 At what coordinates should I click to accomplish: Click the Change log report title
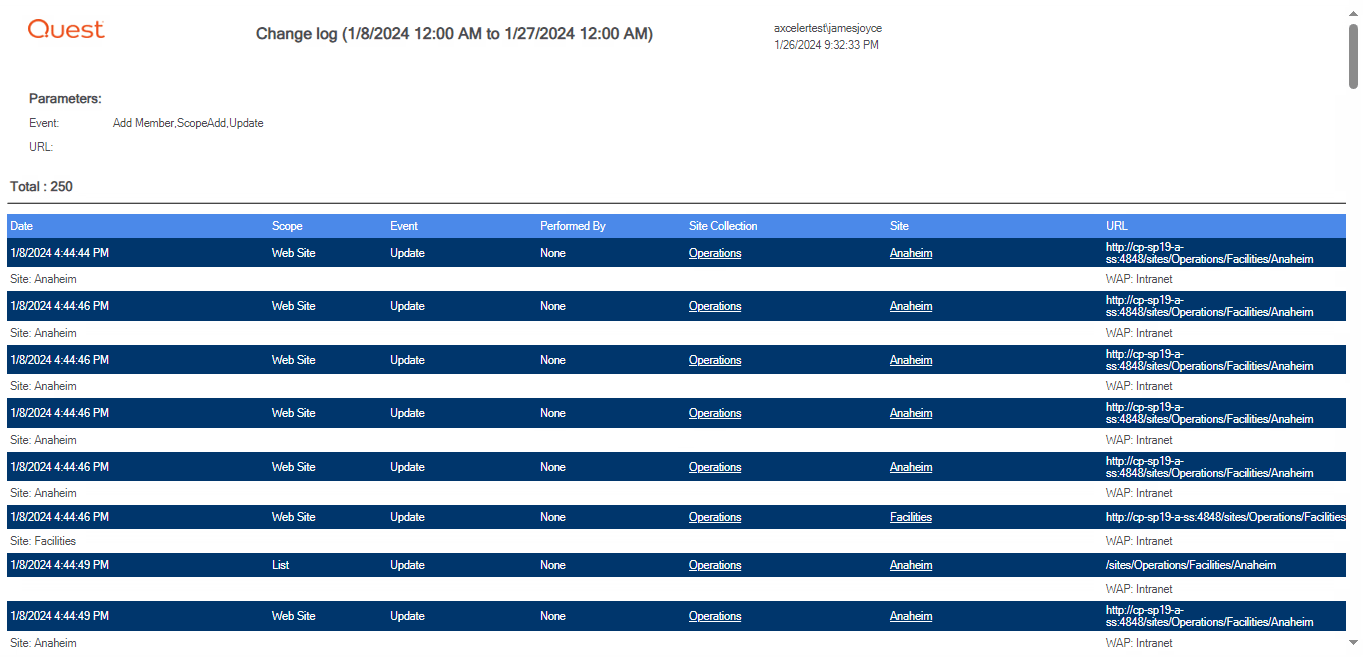click(x=454, y=34)
